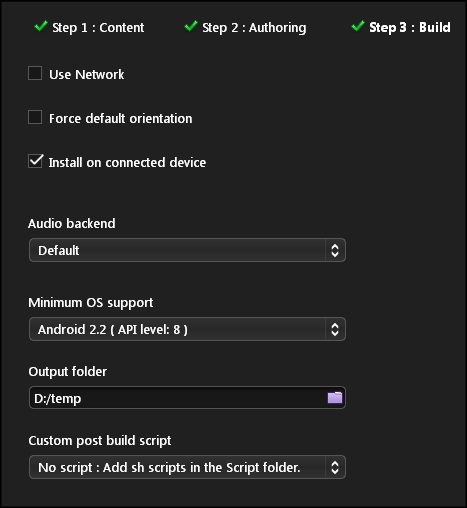Click the post build script up-down arrows
This screenshot has width=467, height=508.
pyautogui.click(x=335, y=467)
